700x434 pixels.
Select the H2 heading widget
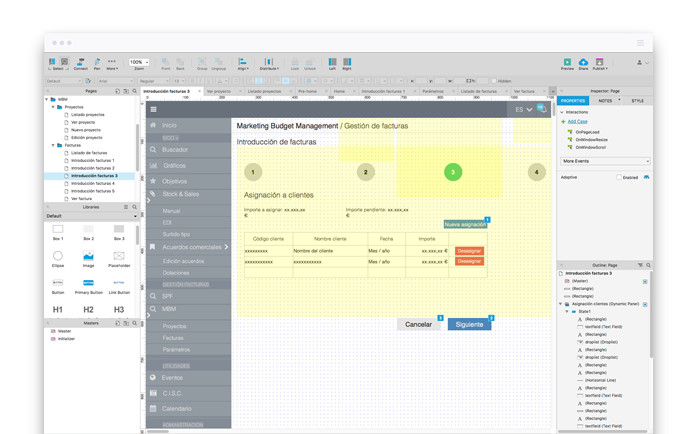tap(88, 309)
